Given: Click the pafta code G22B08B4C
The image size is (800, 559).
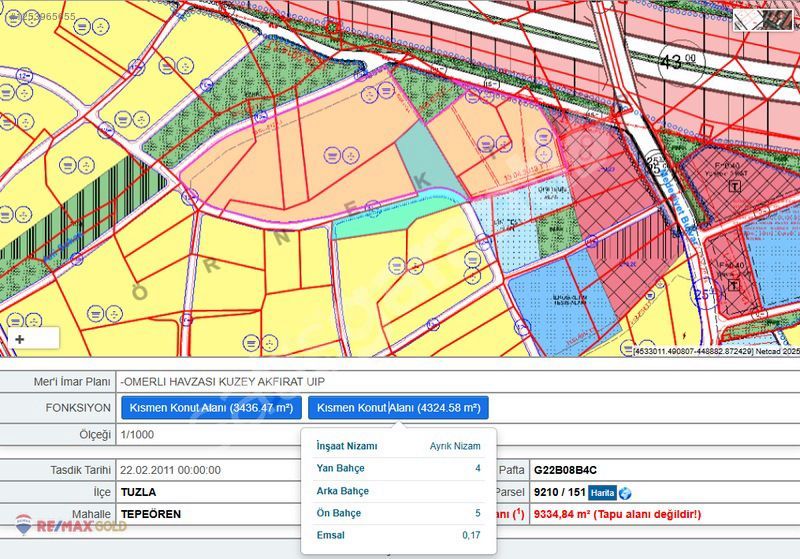Looking at the screenshot, I should click(x=568, y=470).
